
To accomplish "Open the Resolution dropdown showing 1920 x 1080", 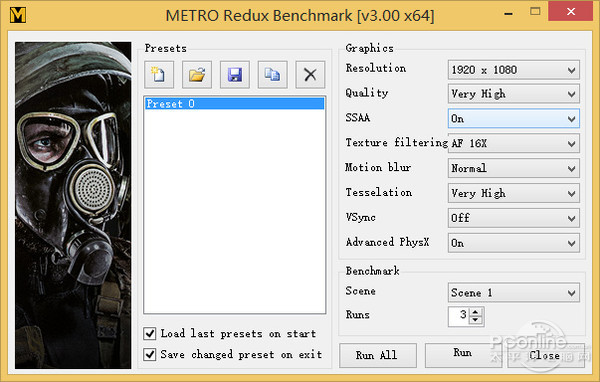I will 514,70.
